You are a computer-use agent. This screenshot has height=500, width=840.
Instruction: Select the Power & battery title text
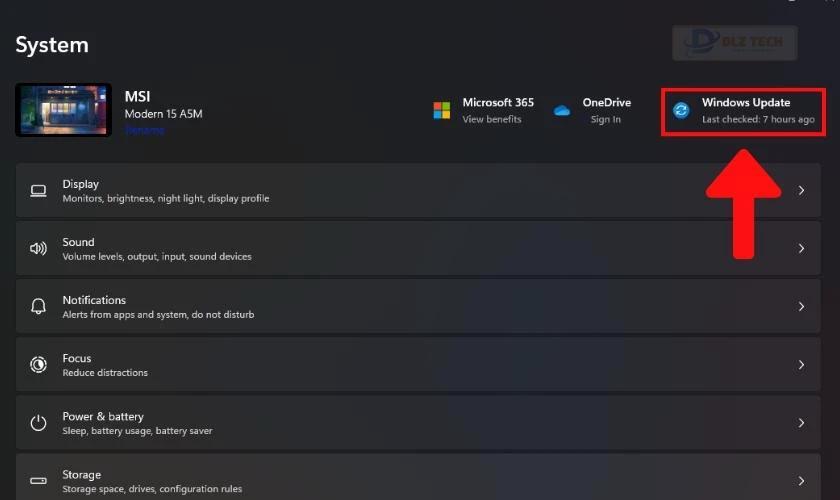[103, 416]
